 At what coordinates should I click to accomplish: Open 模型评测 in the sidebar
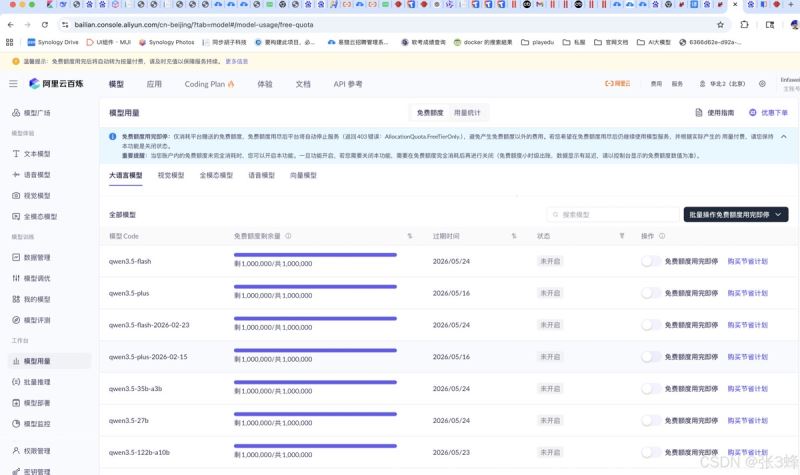[31, 320]
